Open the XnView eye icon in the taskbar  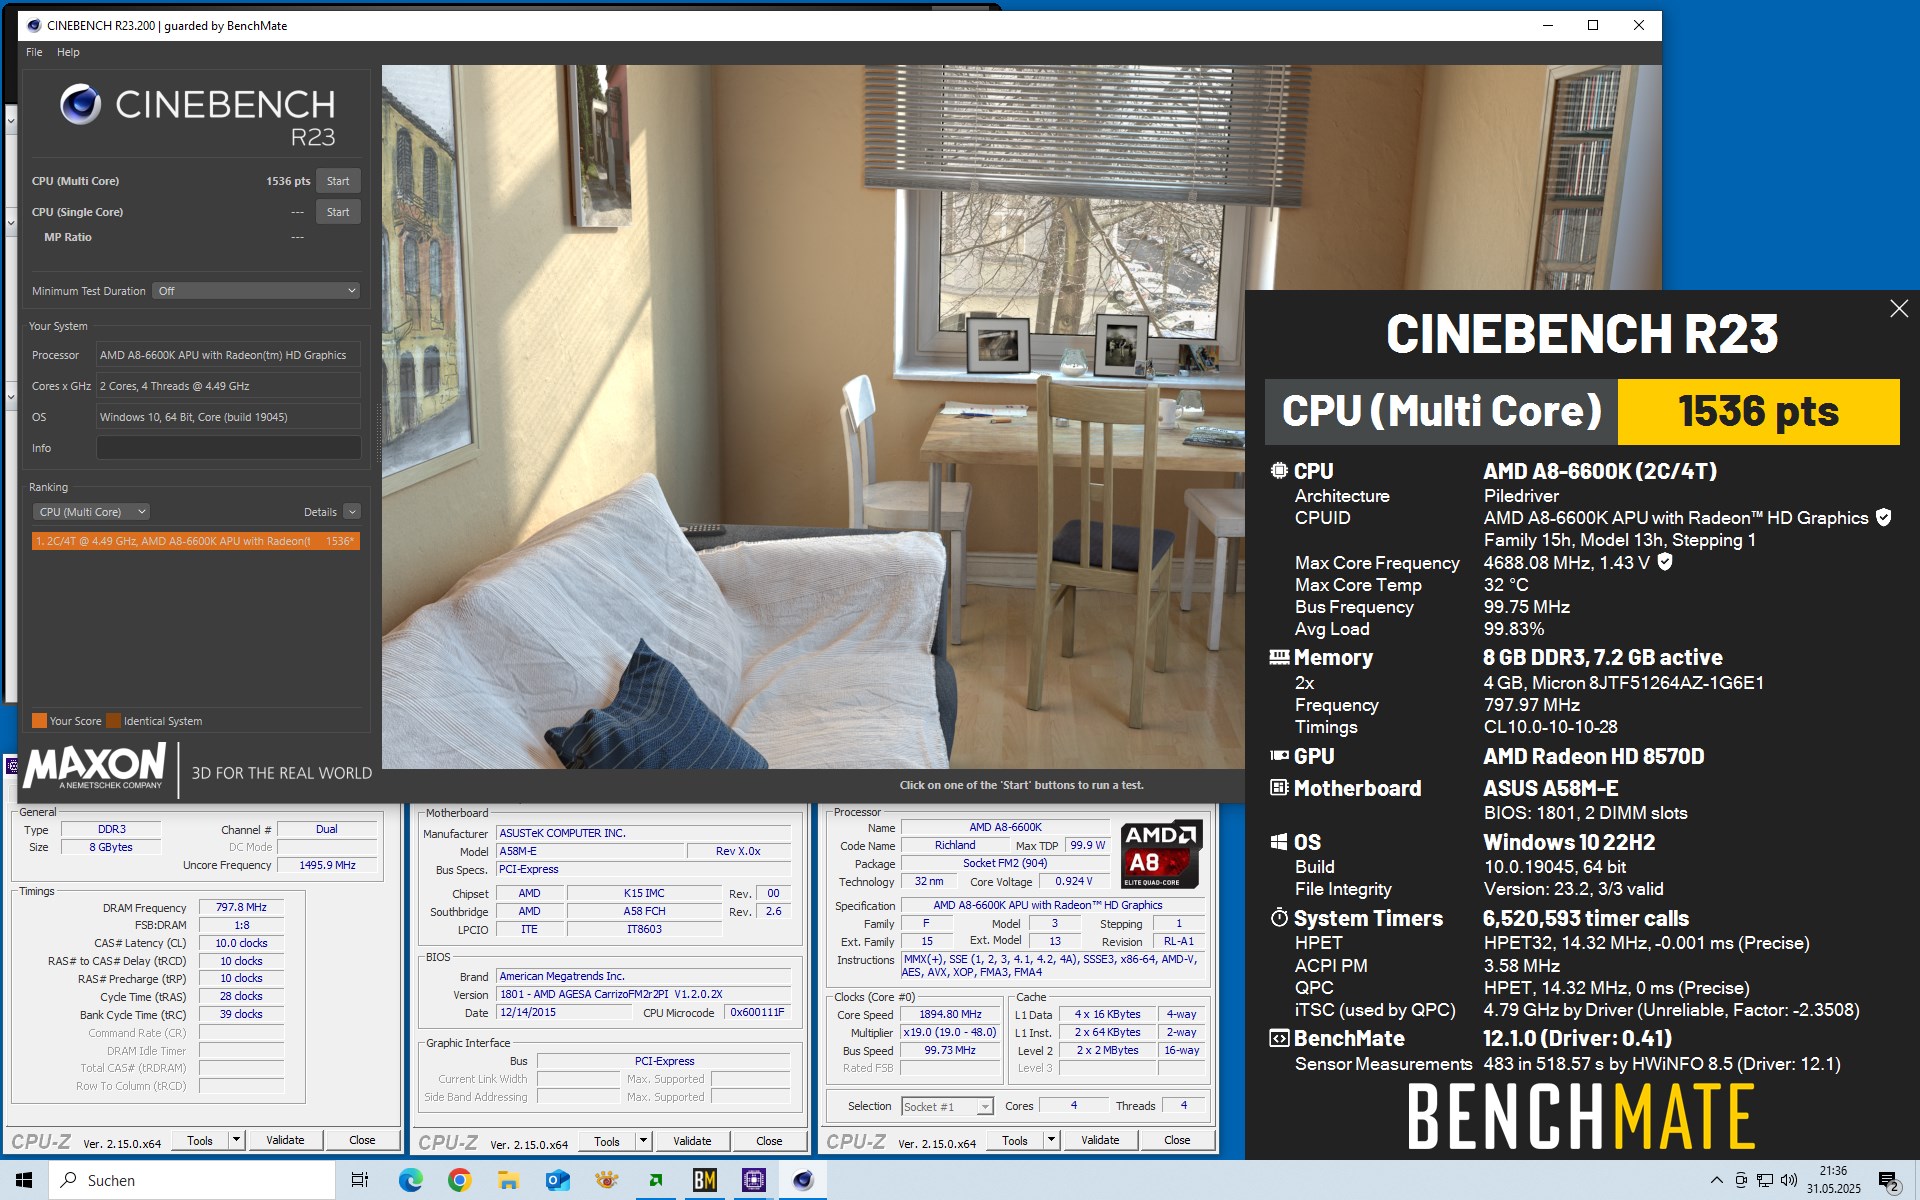(606, 1180)
